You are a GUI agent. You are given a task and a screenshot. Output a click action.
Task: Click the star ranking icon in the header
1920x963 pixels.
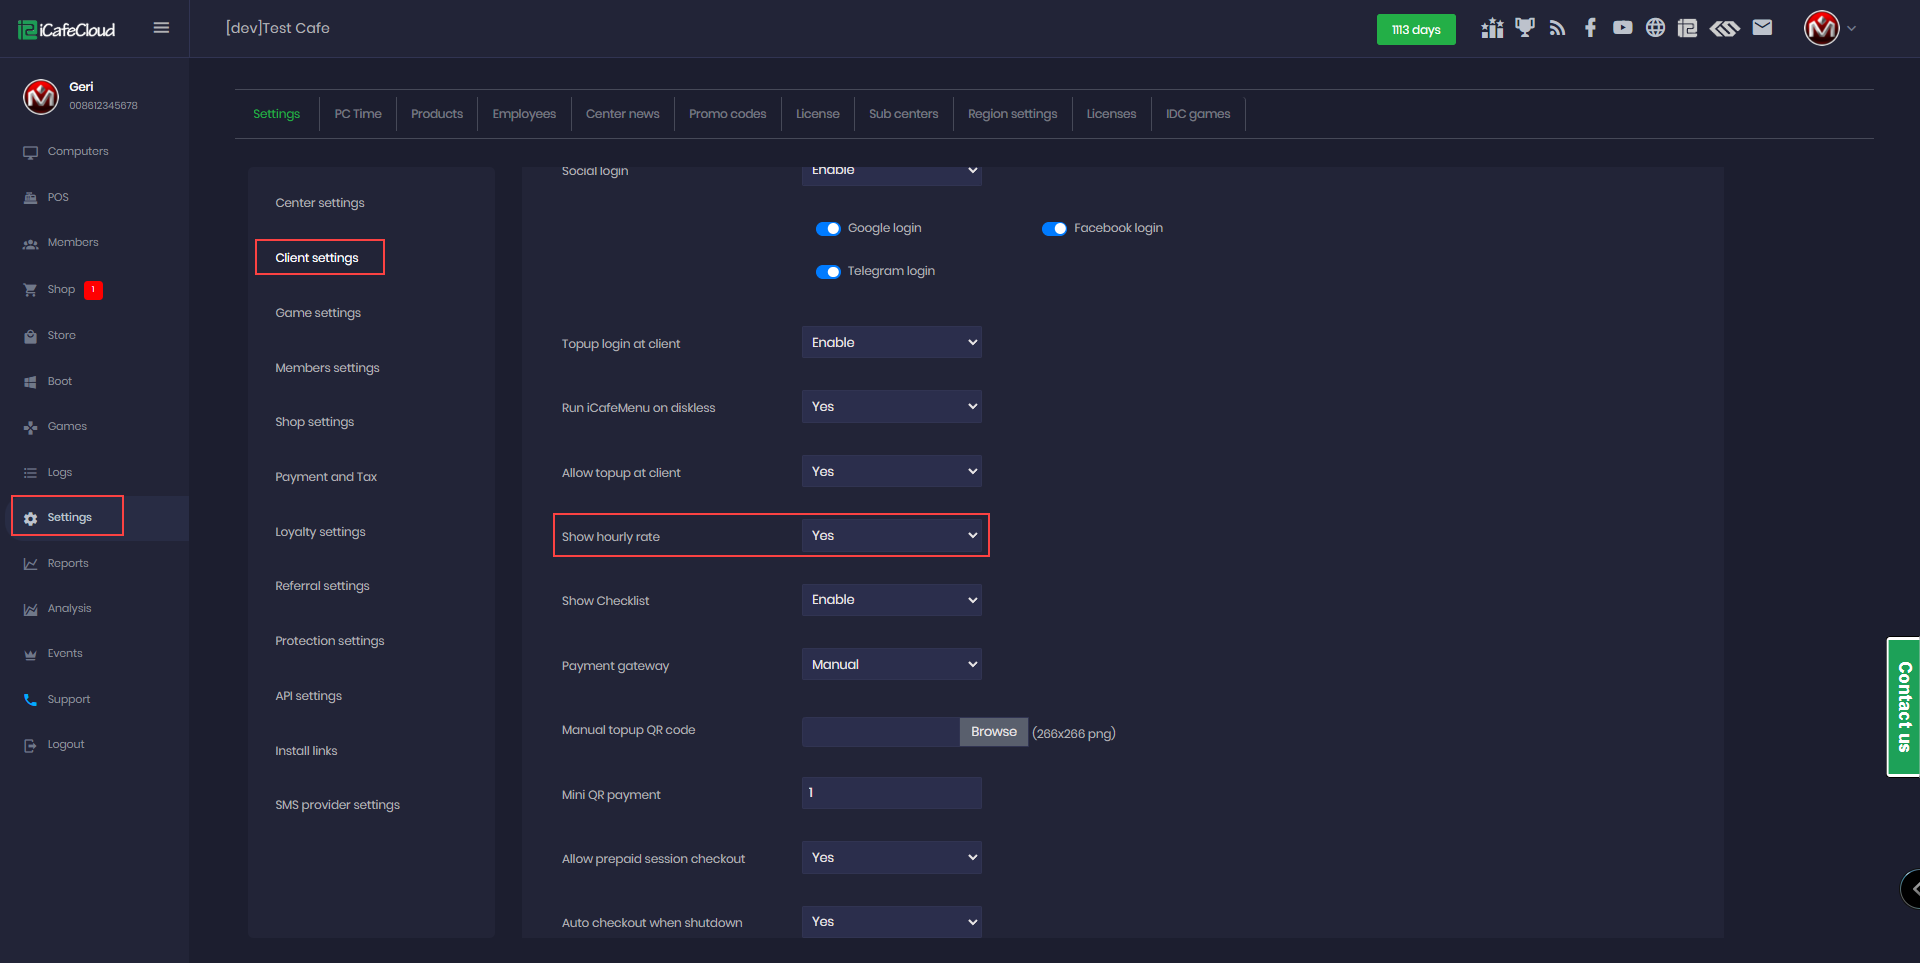(x=1492, y=28)
